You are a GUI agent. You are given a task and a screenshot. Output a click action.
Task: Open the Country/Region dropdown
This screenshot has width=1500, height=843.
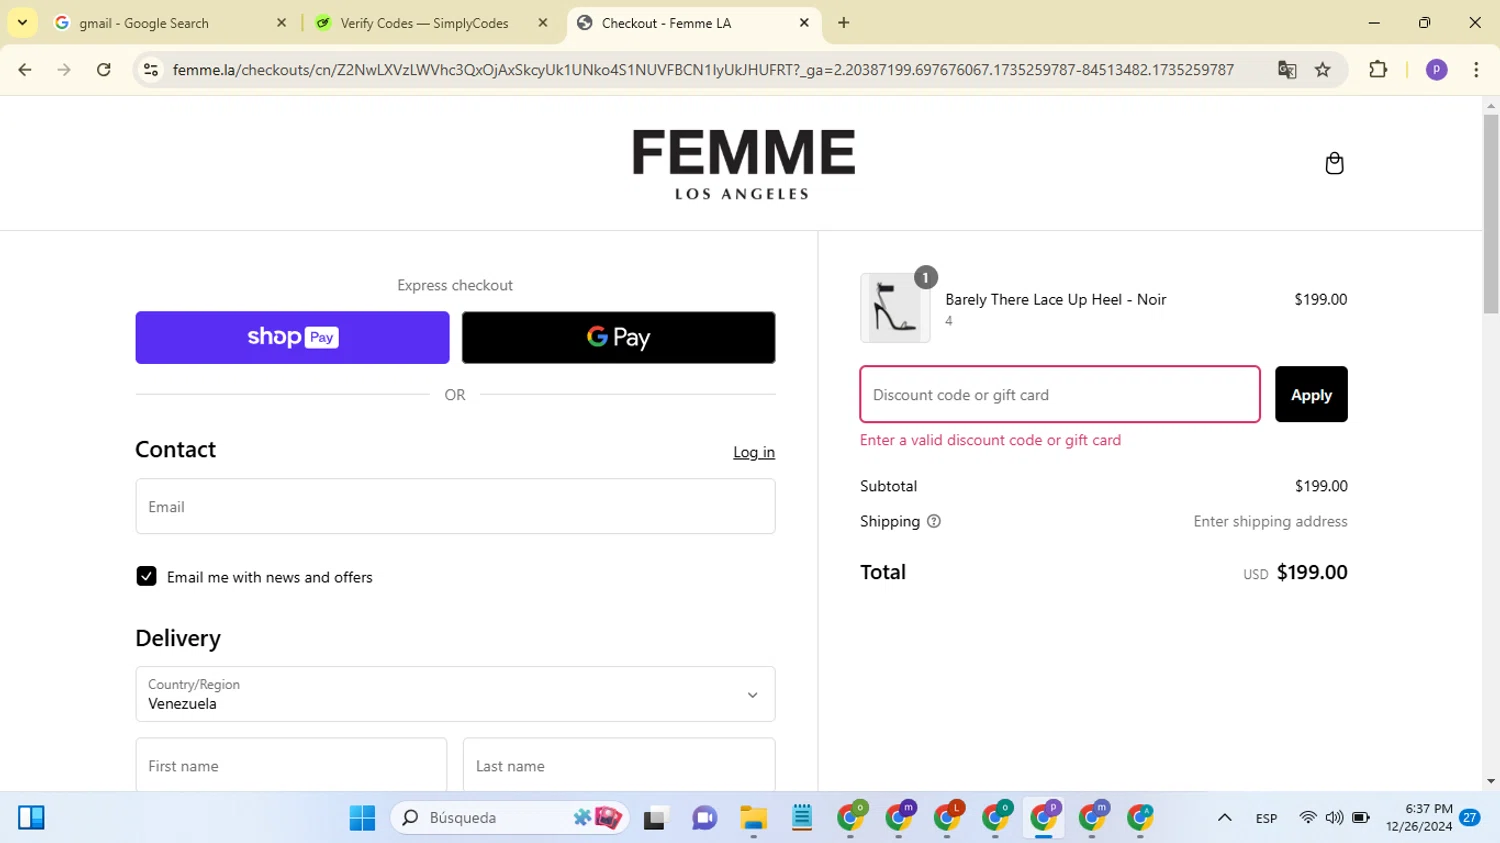(x=455, y=694)
